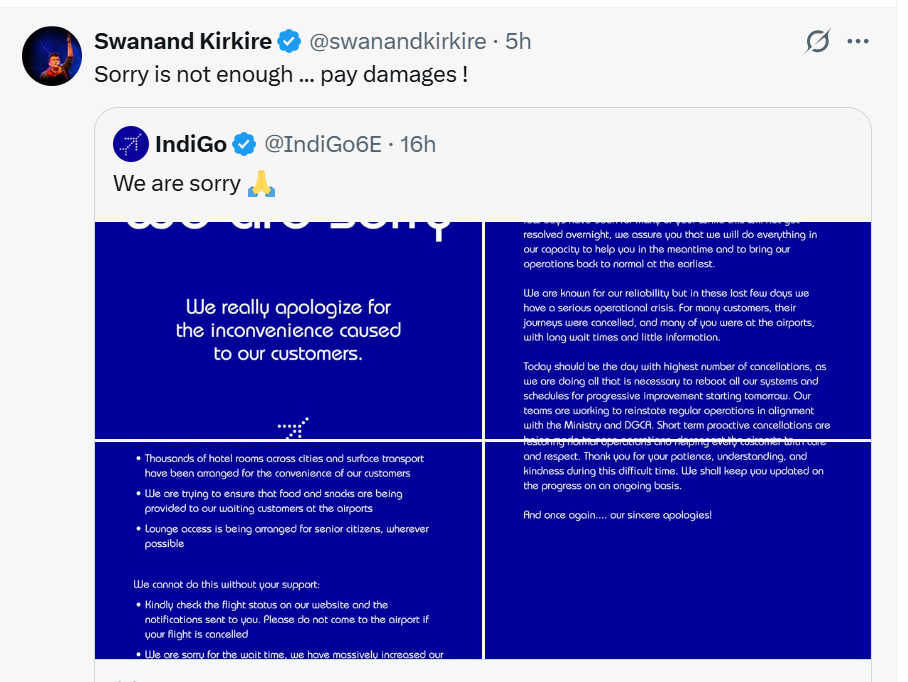The width and height of the screenshot is (908, 682).
Task: Click the folded hands emoji
Action: pyautogui.click(x=260, y=184)
